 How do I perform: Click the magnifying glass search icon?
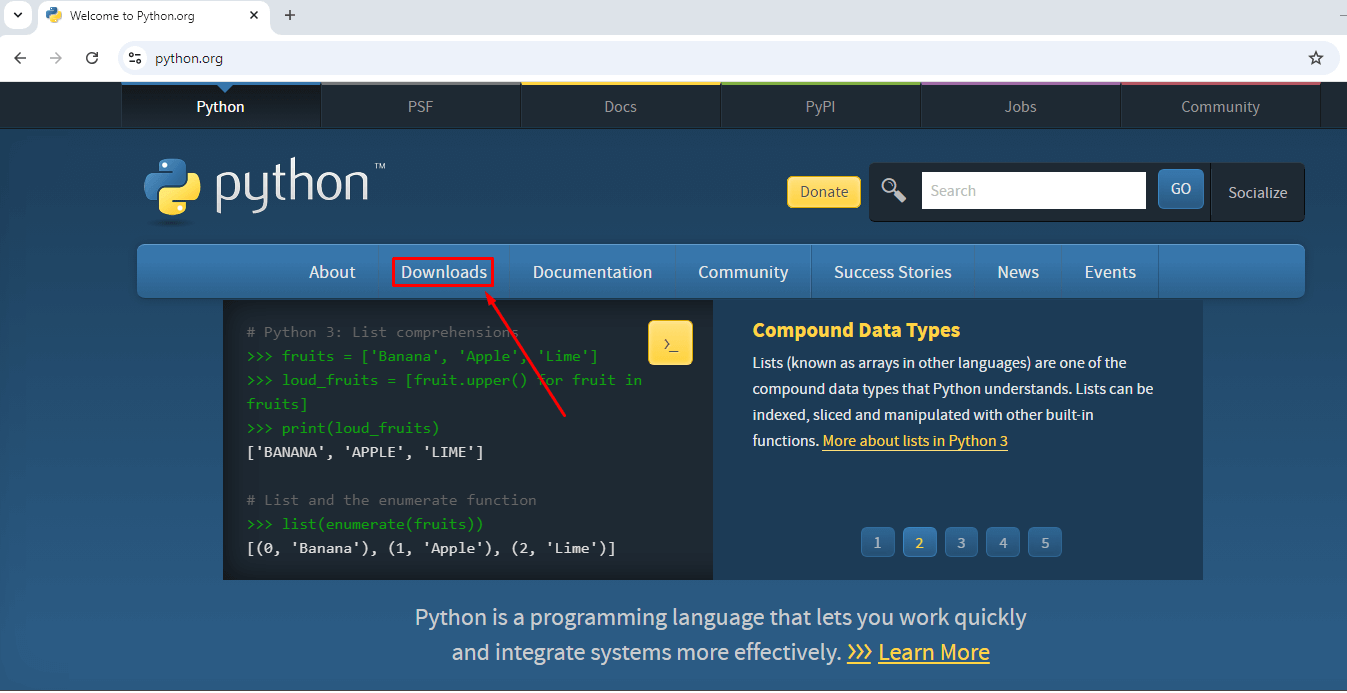point(893,190)
